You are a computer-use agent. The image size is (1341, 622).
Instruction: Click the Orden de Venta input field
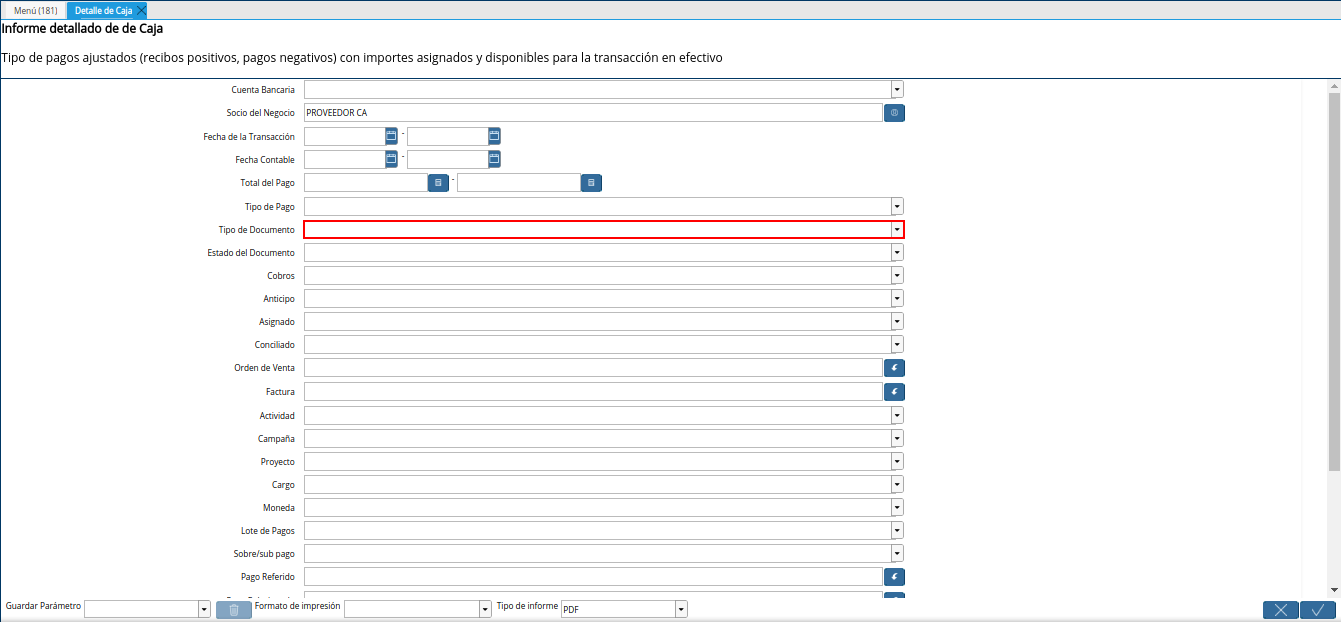(593, 368)
